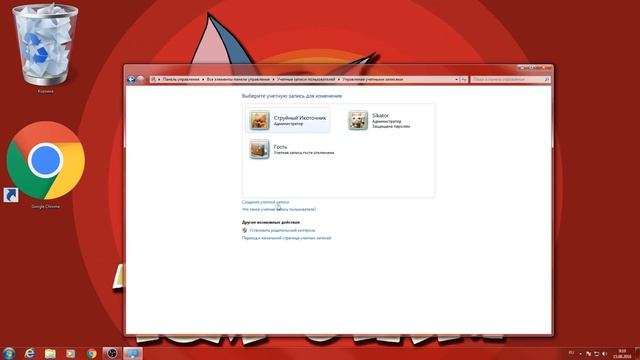Click the search magnifier icon
640x360 pixels.
547,80
